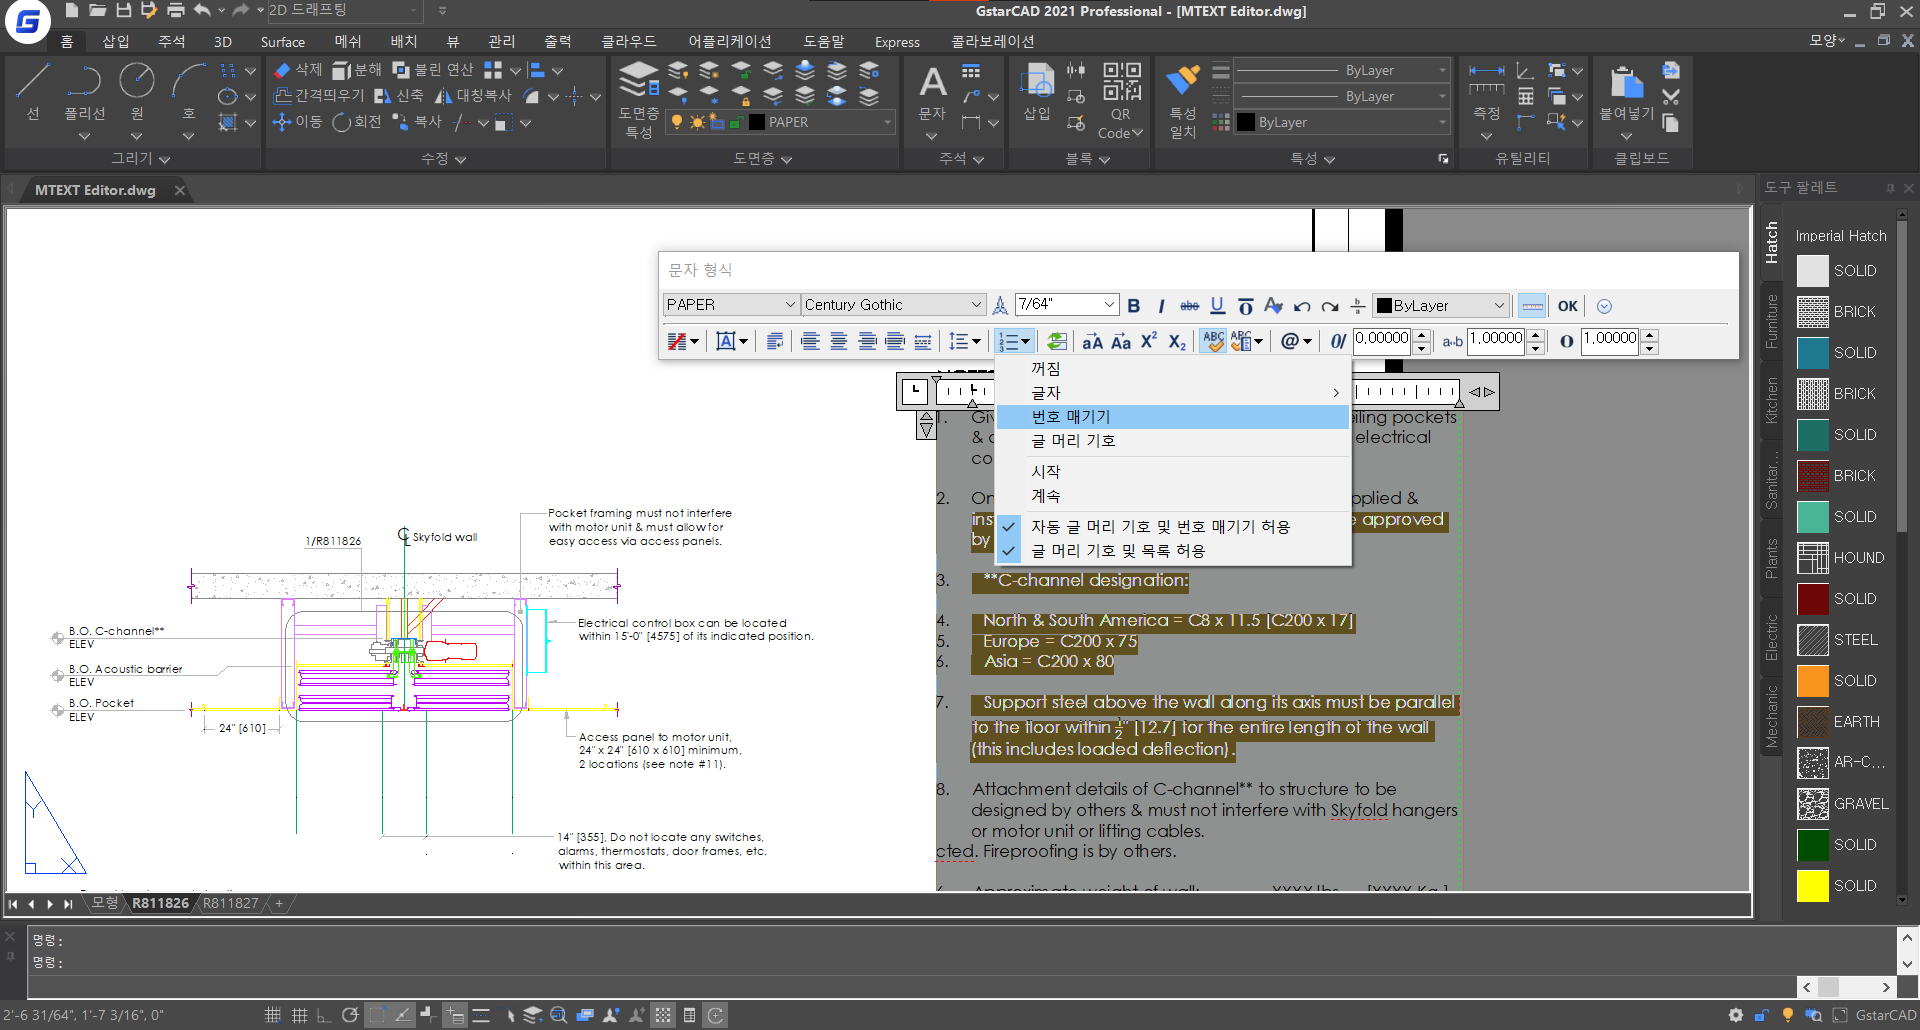Convert text to uppercase (aA)

pos(1092,341)
